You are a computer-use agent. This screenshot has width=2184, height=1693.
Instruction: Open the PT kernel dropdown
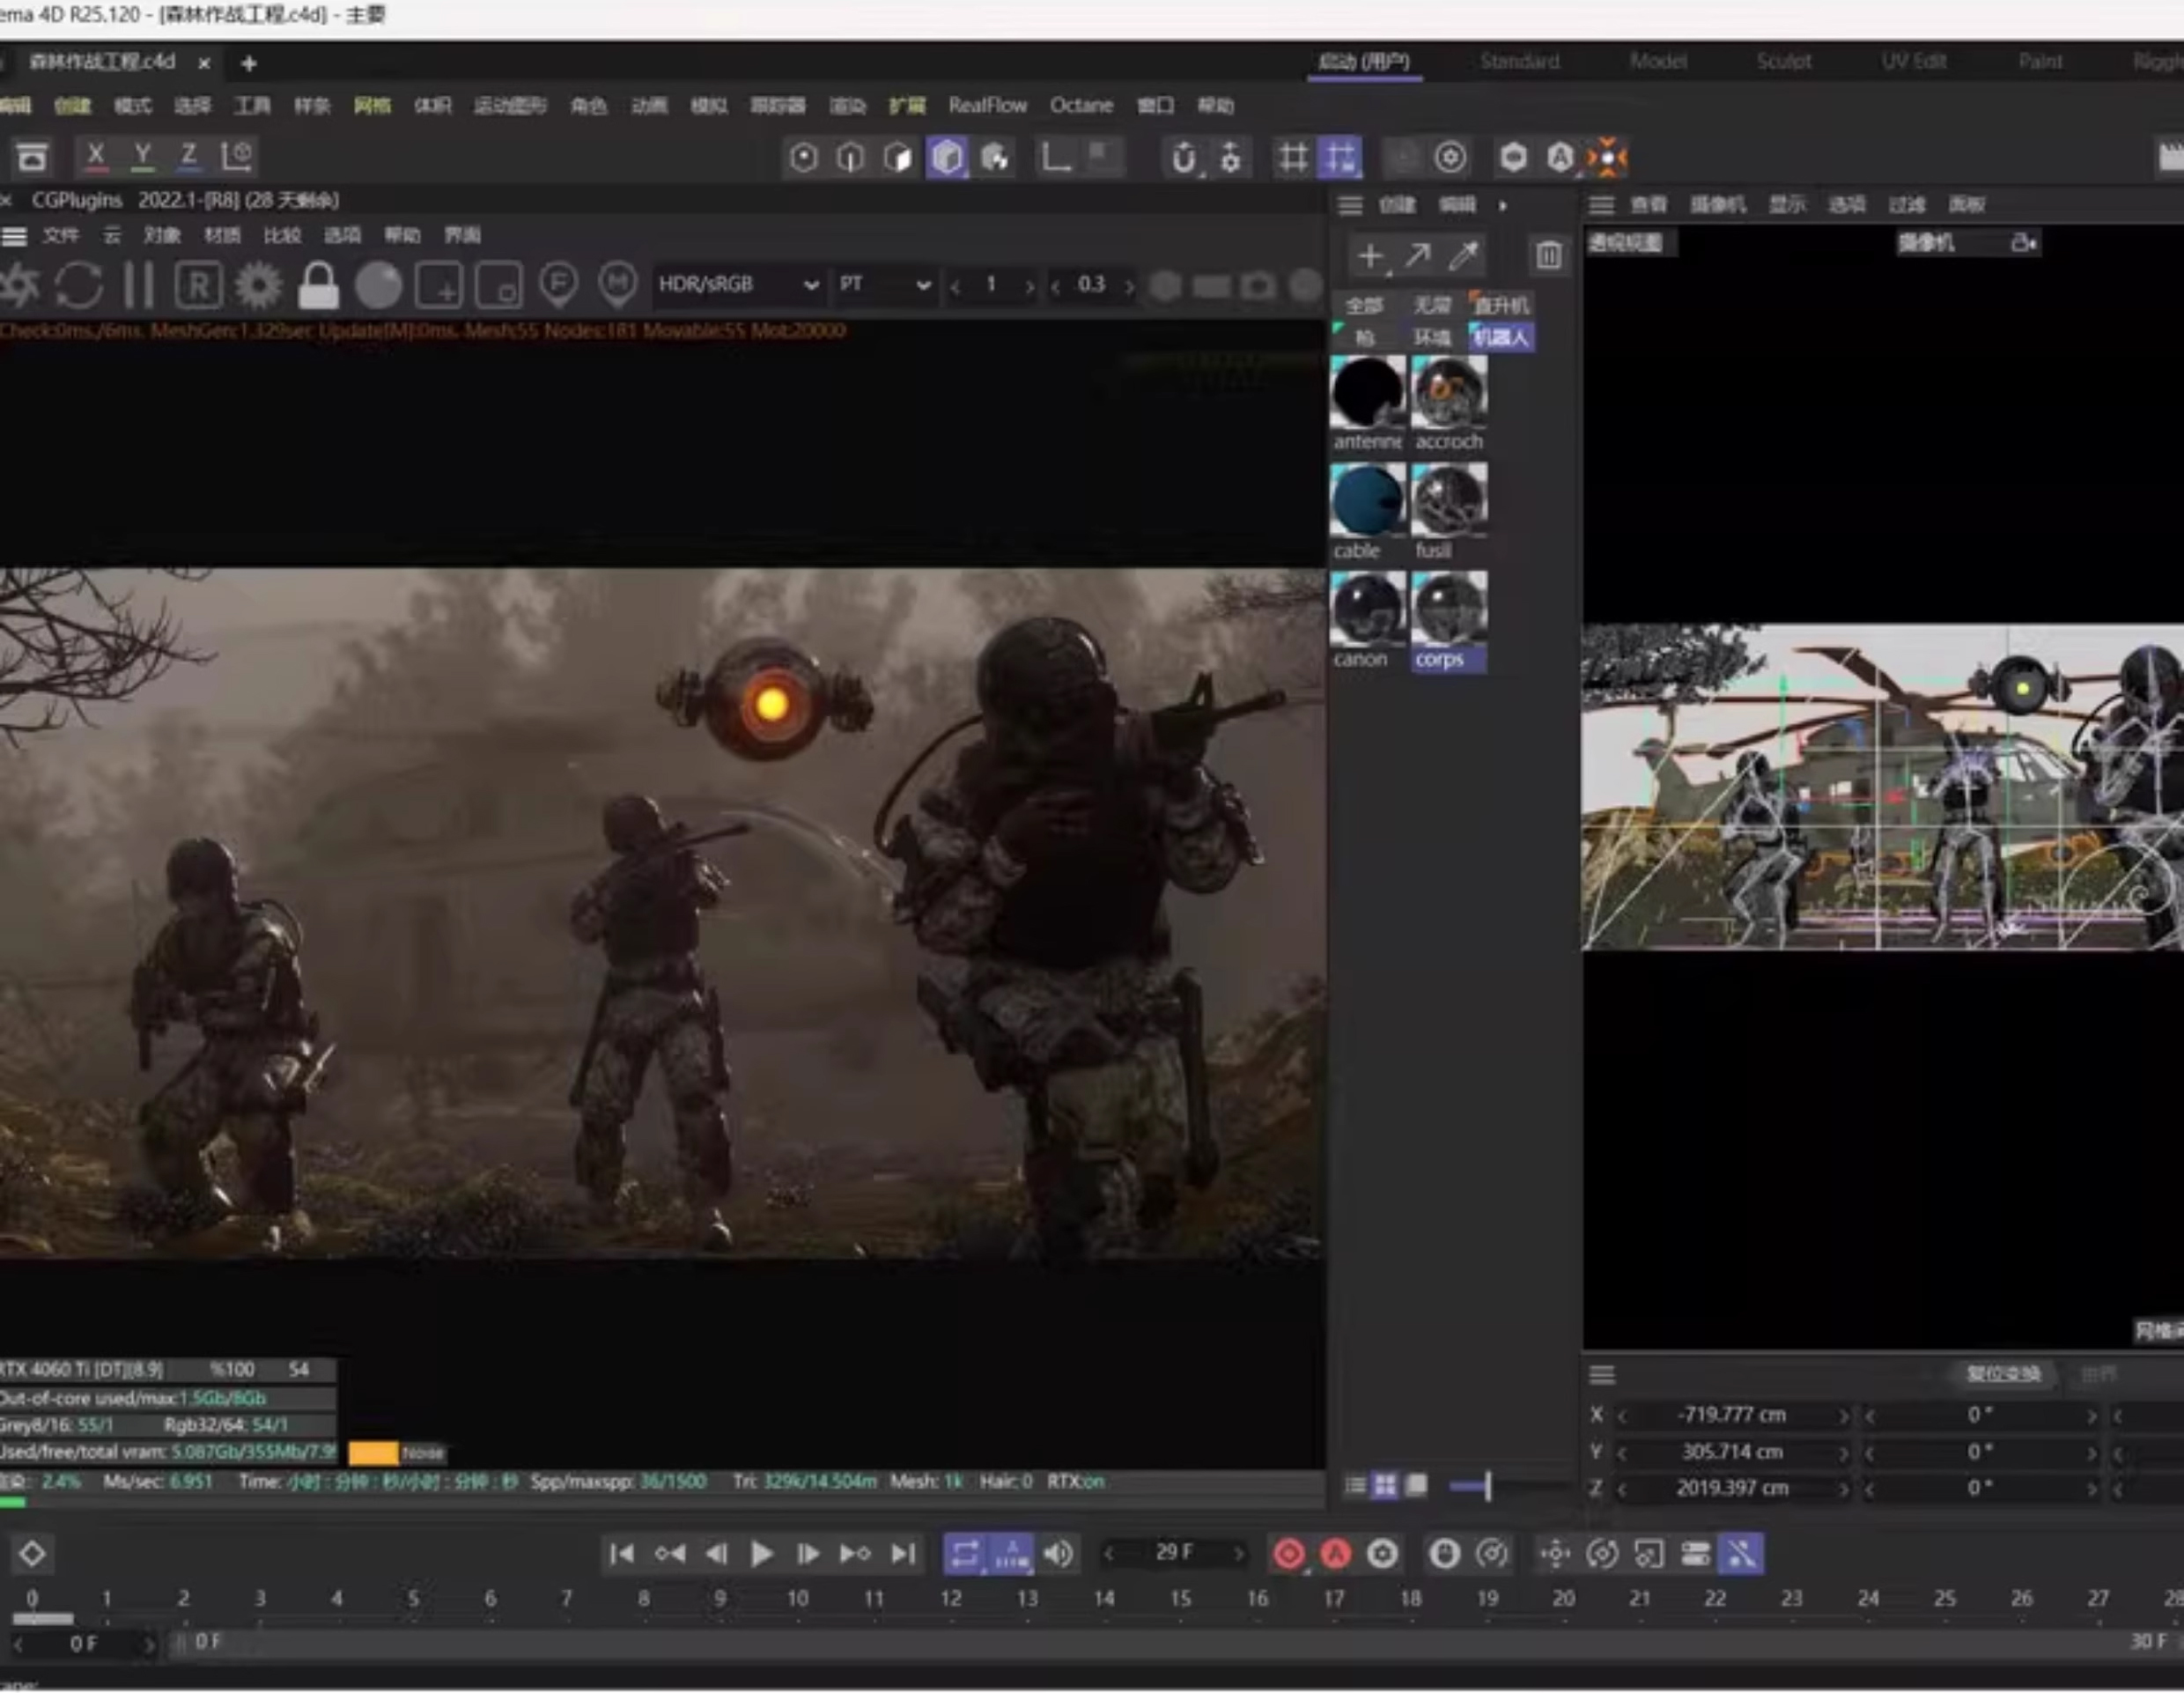click(x=885, y=285)
